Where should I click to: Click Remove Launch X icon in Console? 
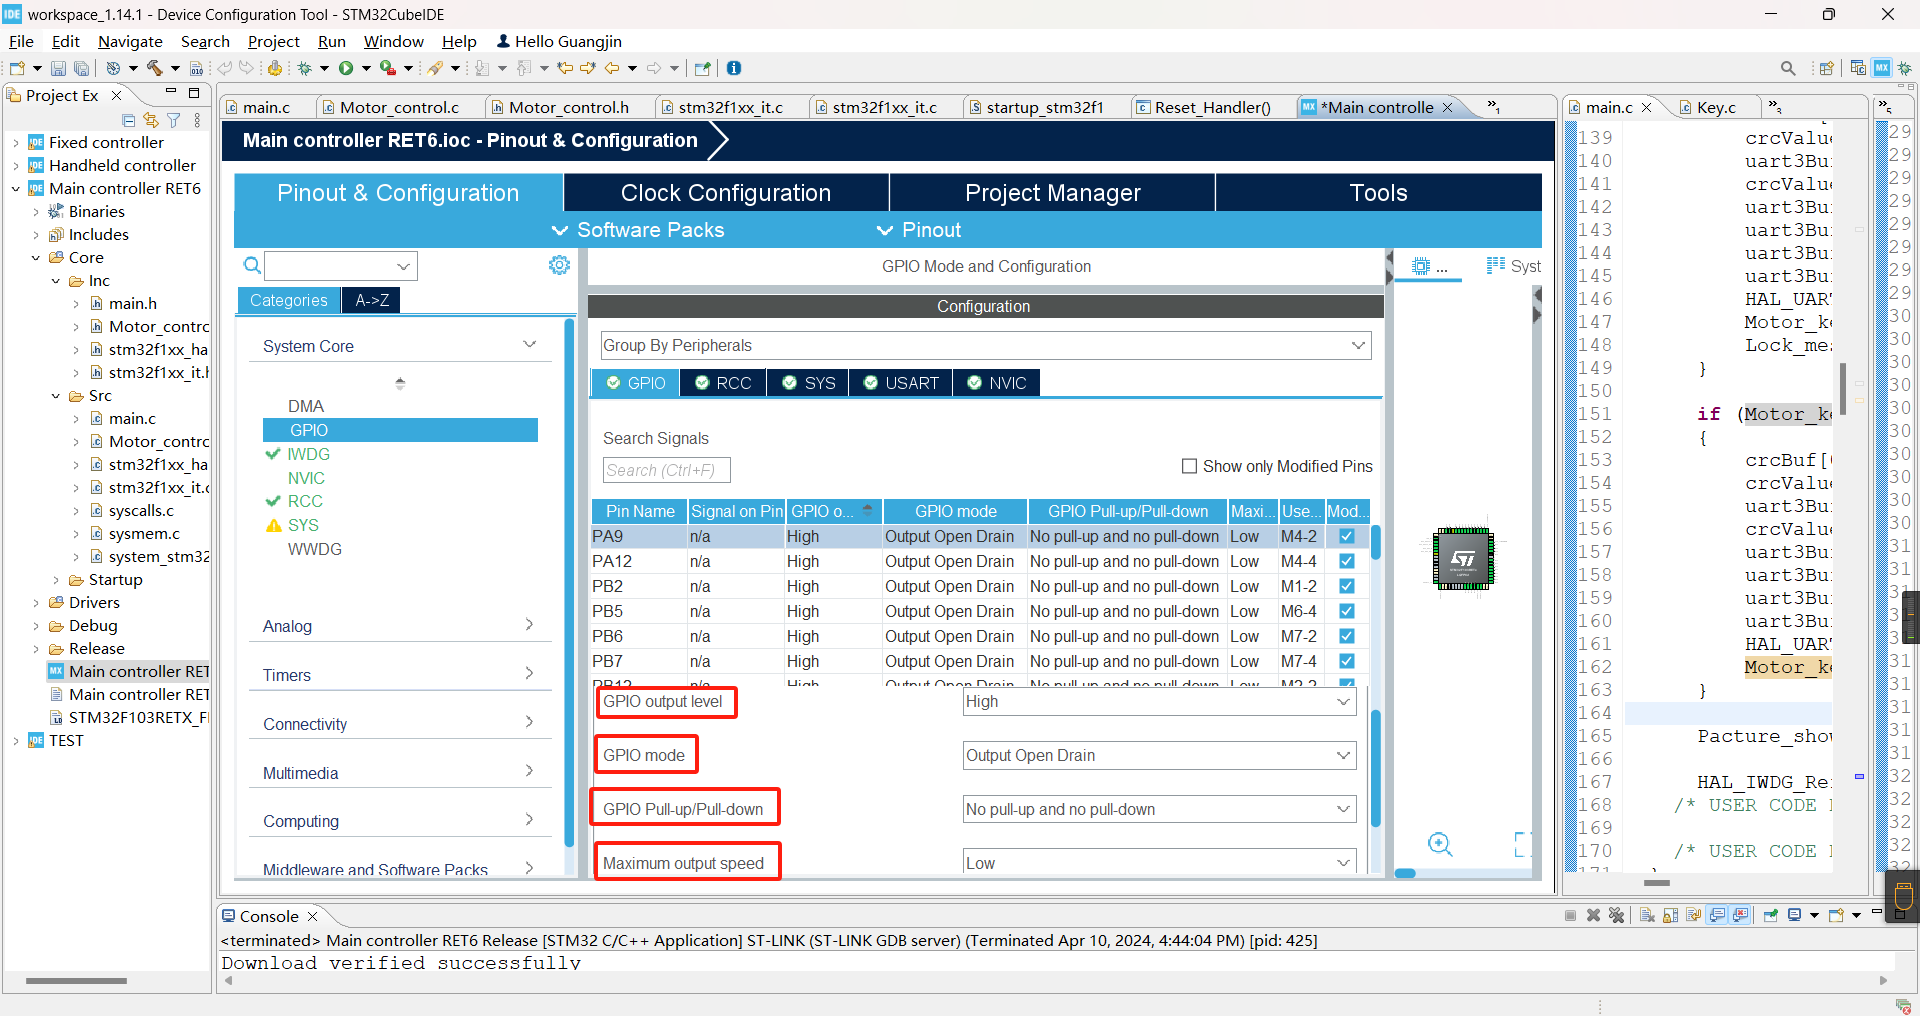point(1594,915)
